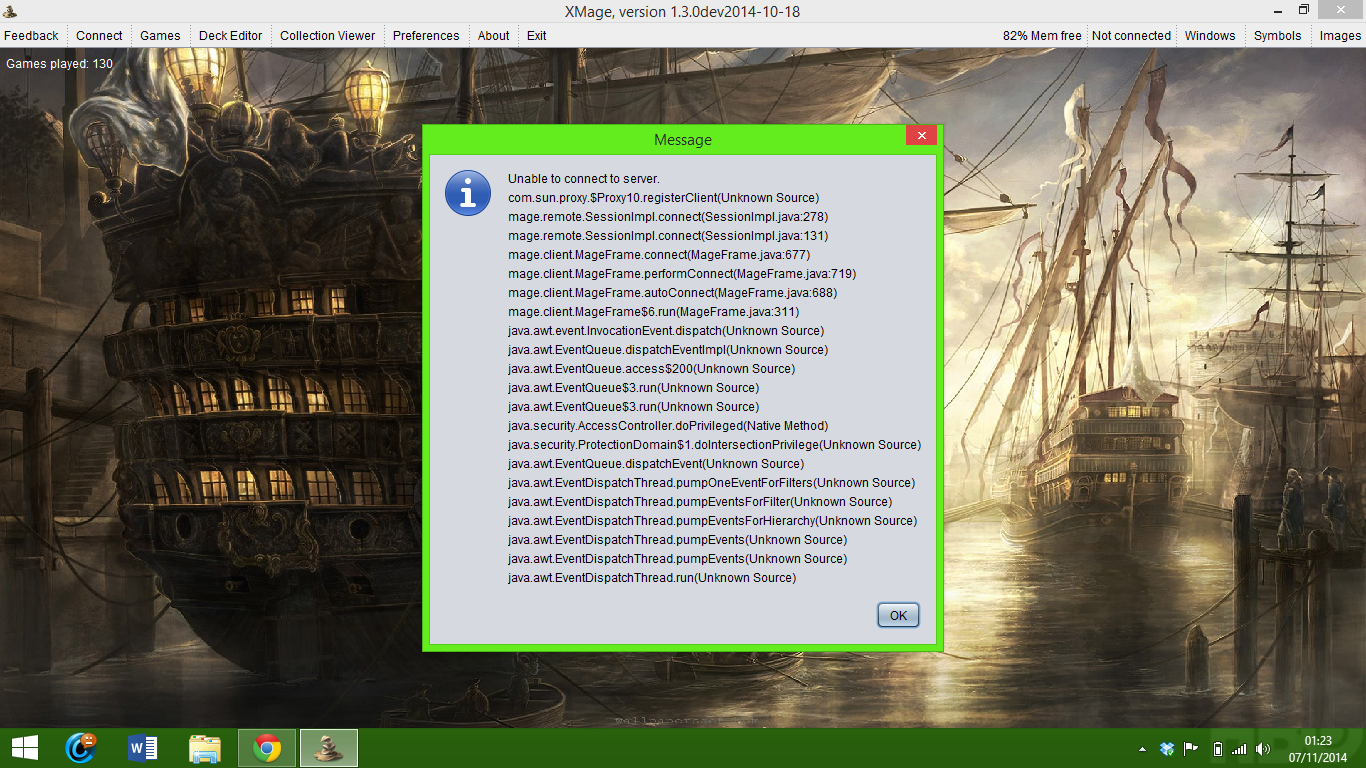Click the network signal tray icon
This screenshot has width=1366, height=768.
click(x=1240, y=749)
